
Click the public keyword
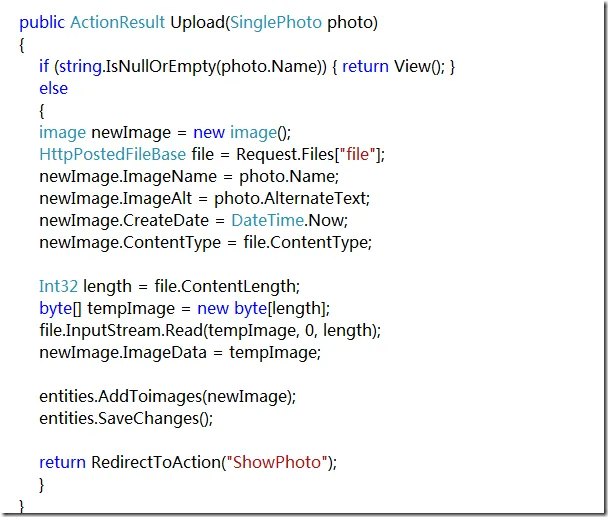[42, 22]
